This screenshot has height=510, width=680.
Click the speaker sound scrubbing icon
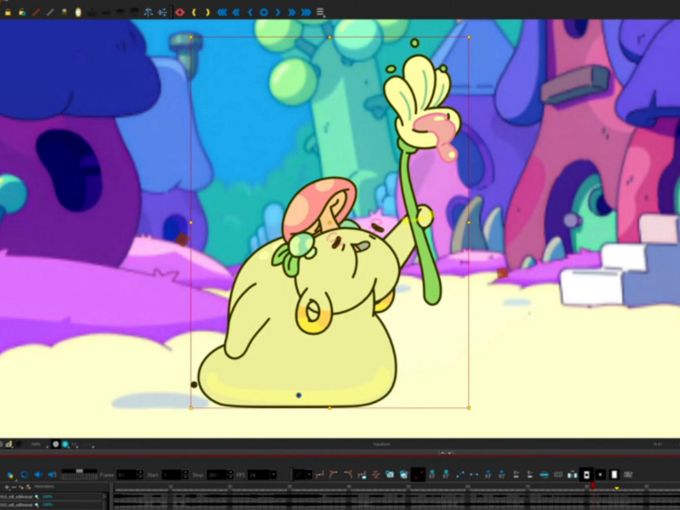click(52, 474)
